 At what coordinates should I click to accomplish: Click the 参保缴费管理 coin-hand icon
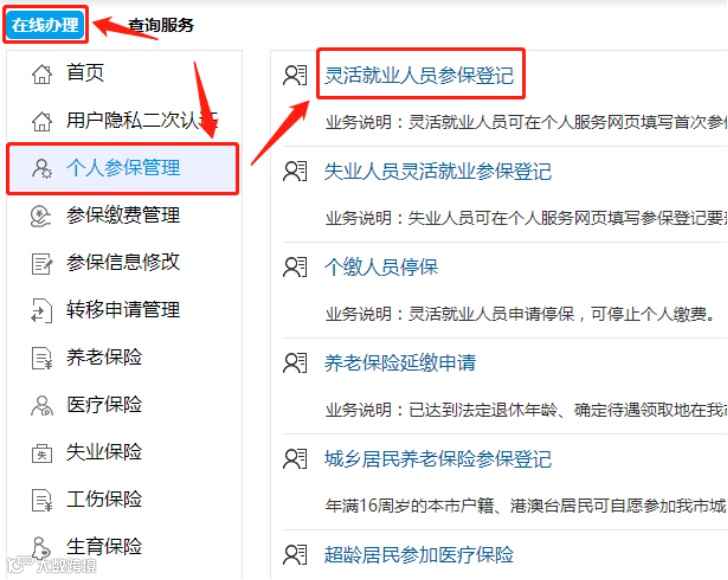(41, 216)
